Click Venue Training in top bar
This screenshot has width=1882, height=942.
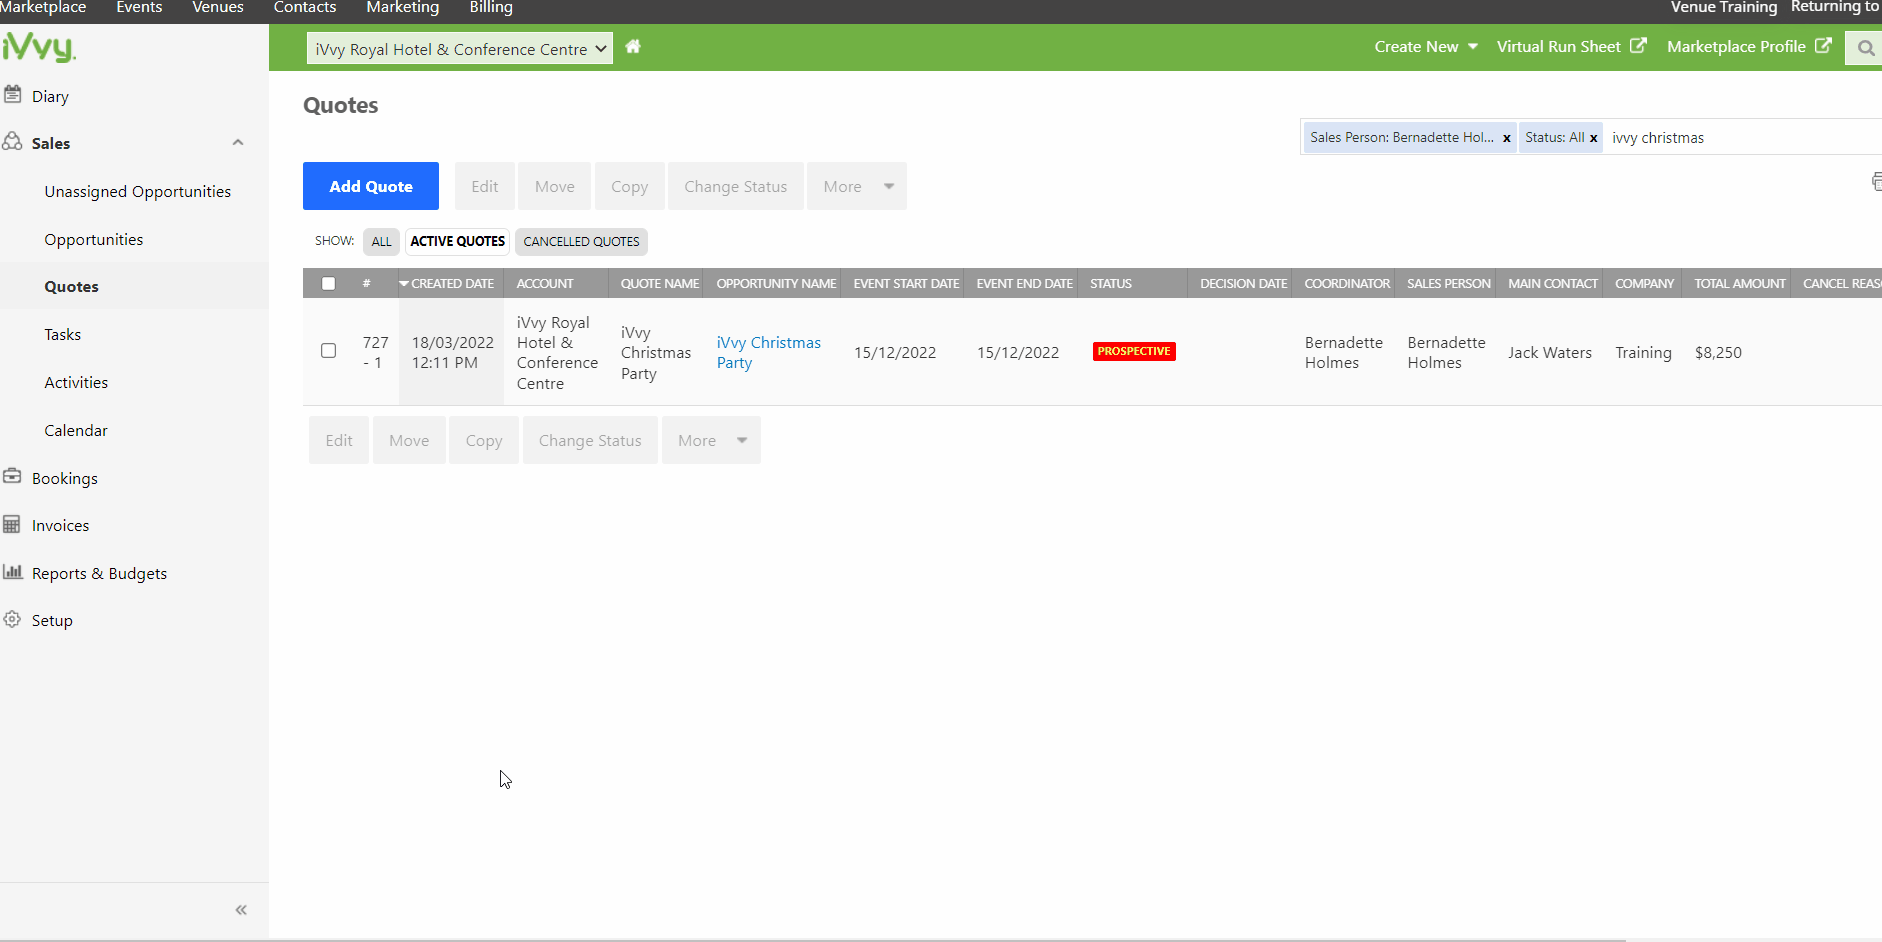1724,8
